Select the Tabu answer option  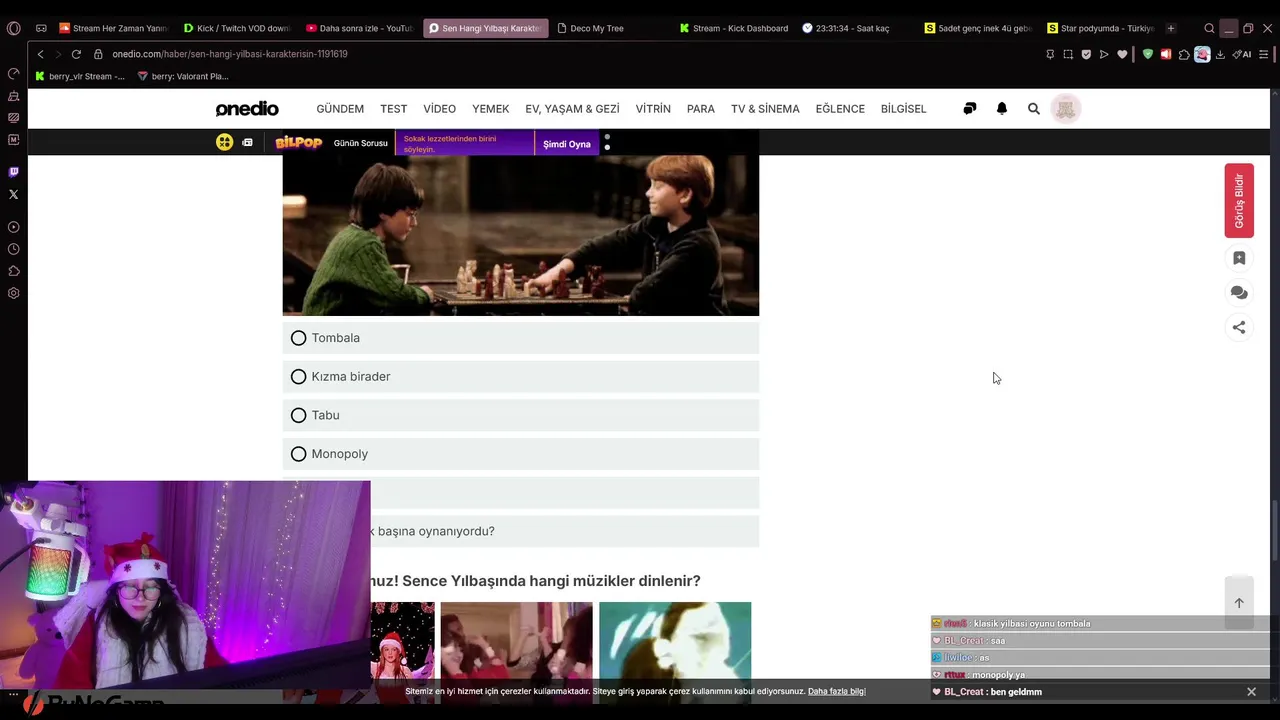tap(521, 415)
